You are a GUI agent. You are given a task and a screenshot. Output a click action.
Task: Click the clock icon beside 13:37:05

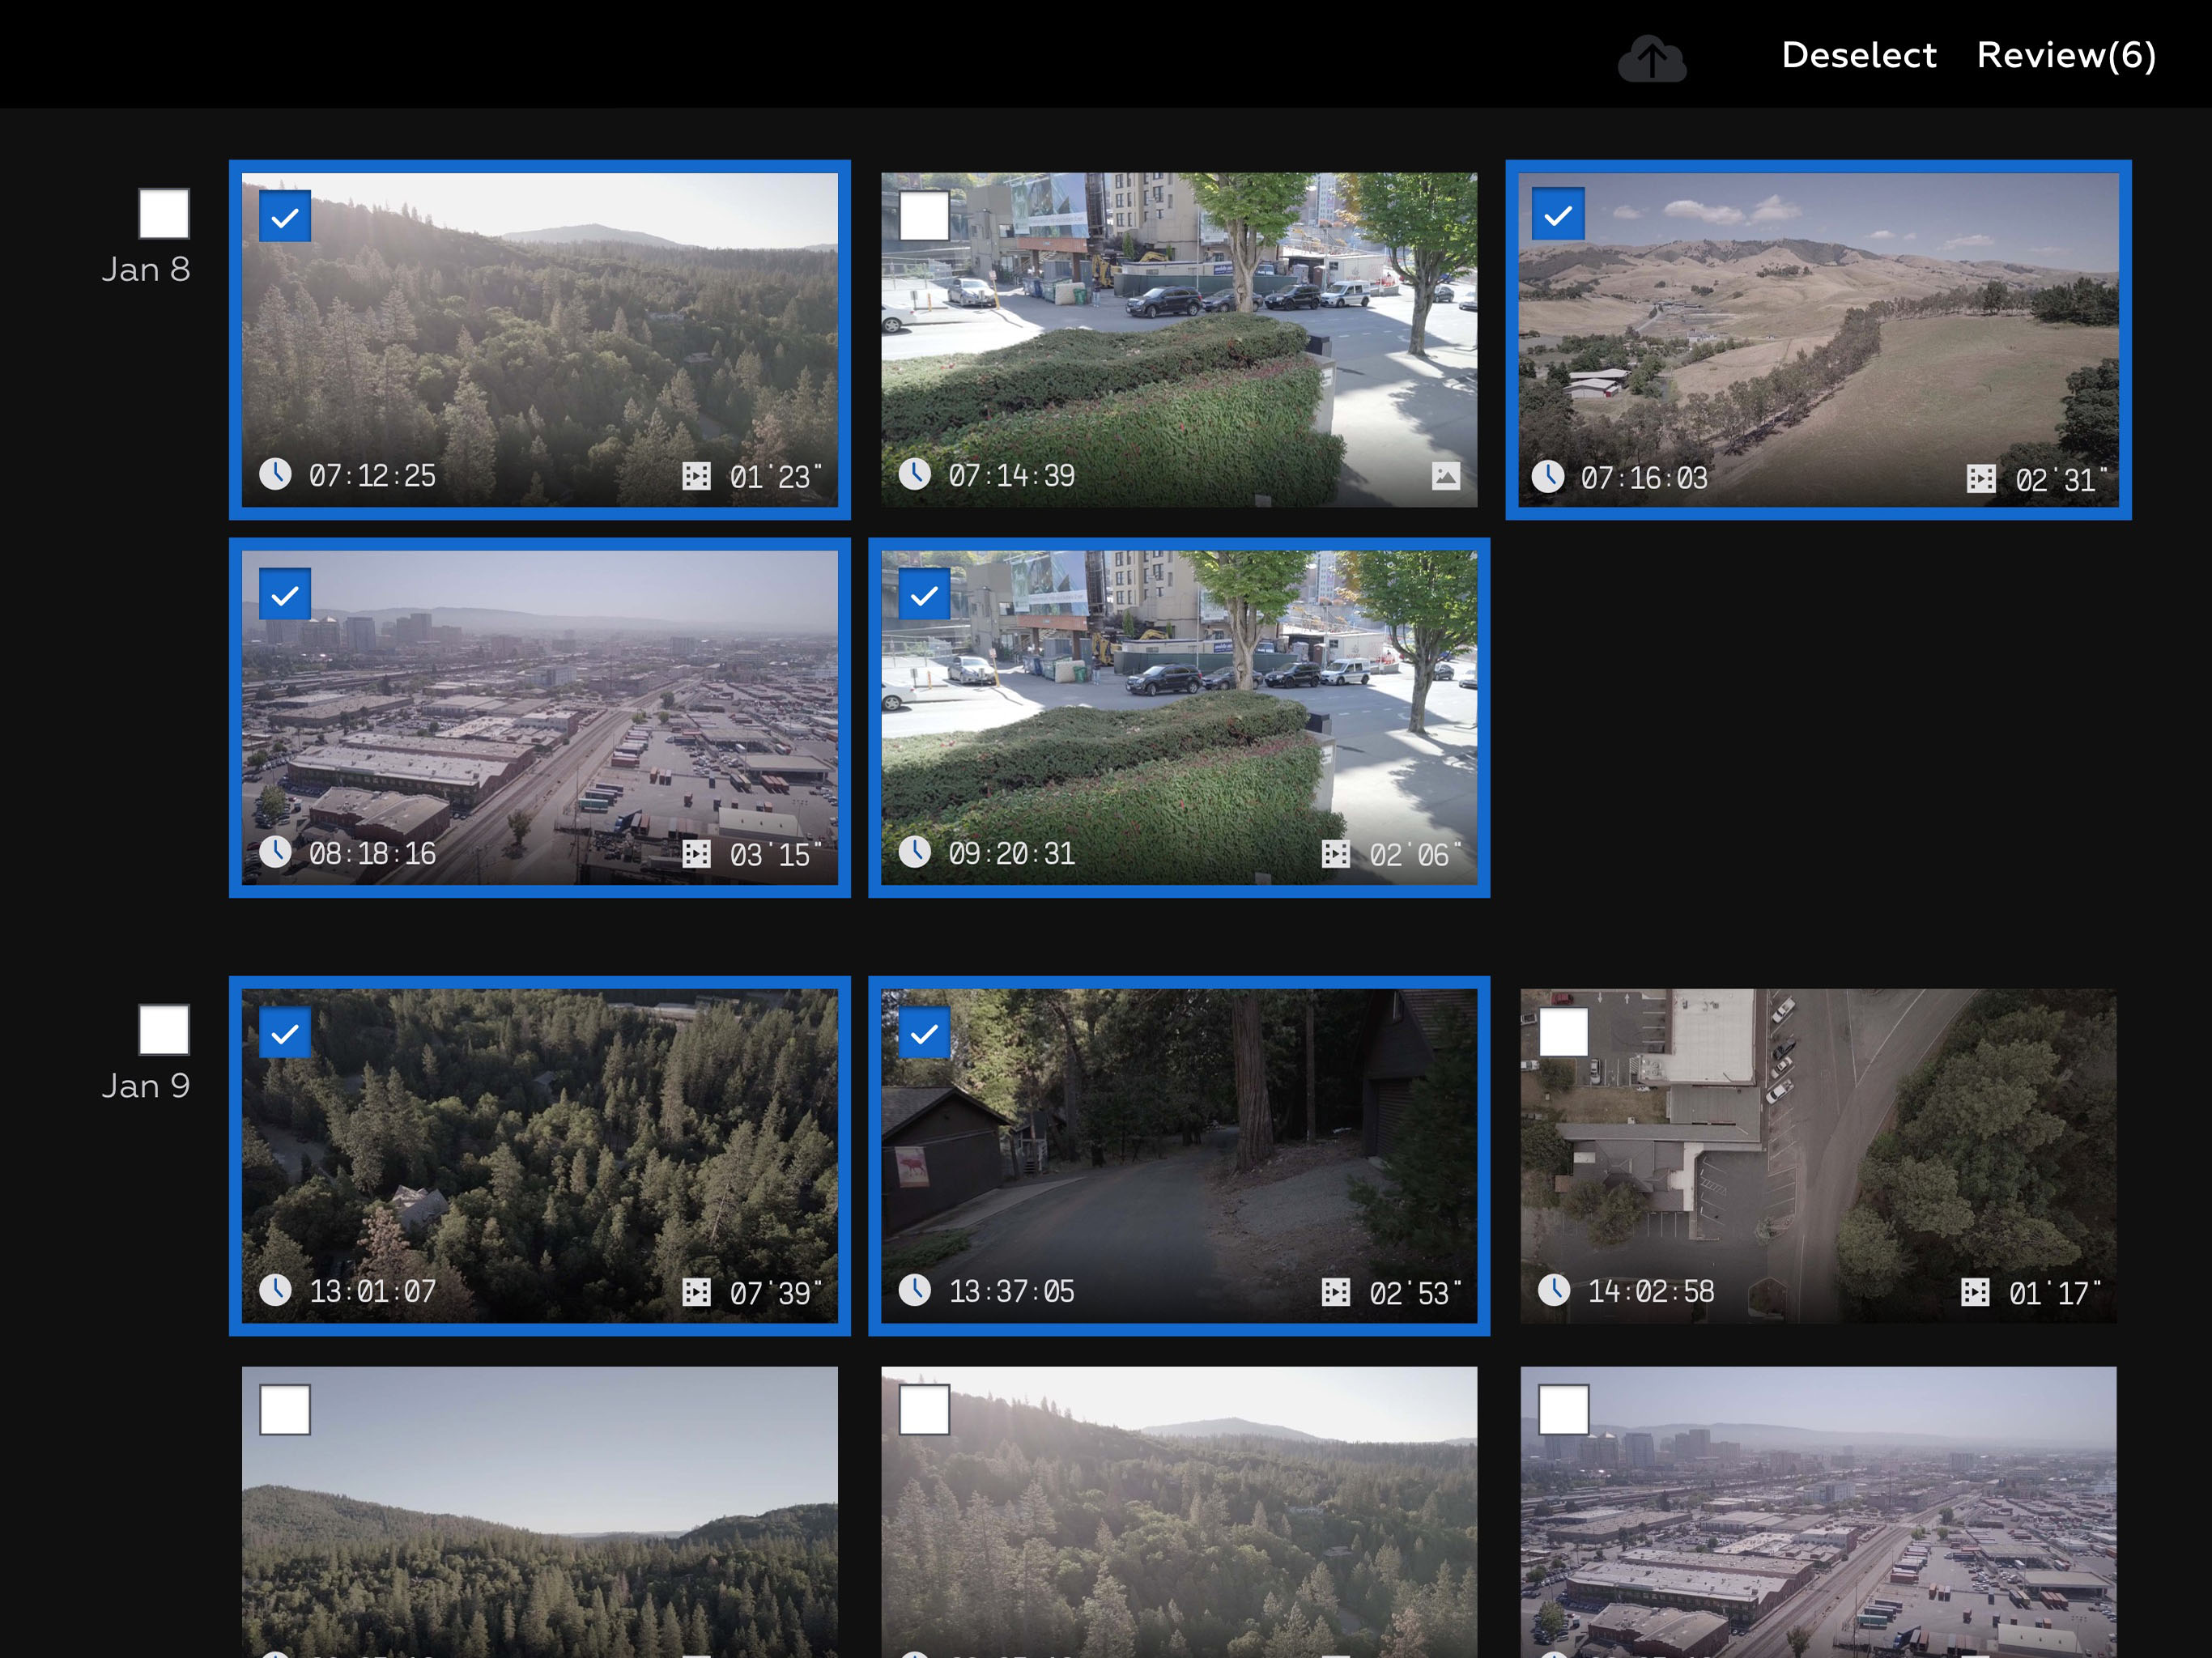point(914,1290)
